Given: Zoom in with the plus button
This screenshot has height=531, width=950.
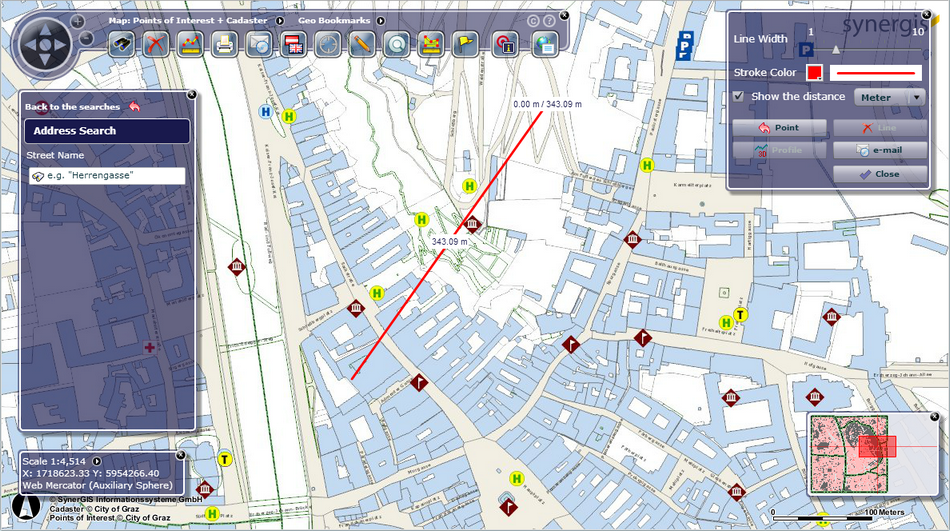Looking at the screenshot, I should point(78,21).
